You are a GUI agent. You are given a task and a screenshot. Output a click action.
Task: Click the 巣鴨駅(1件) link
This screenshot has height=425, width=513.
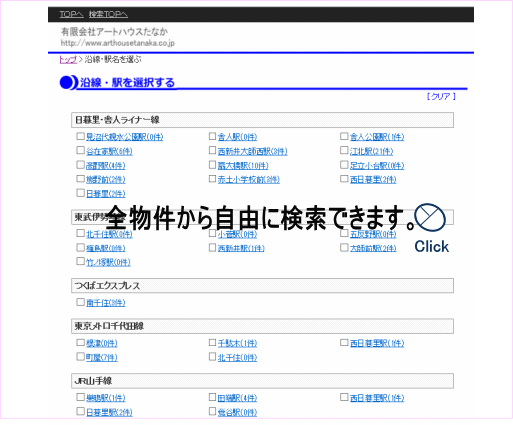tap(106, 398)
